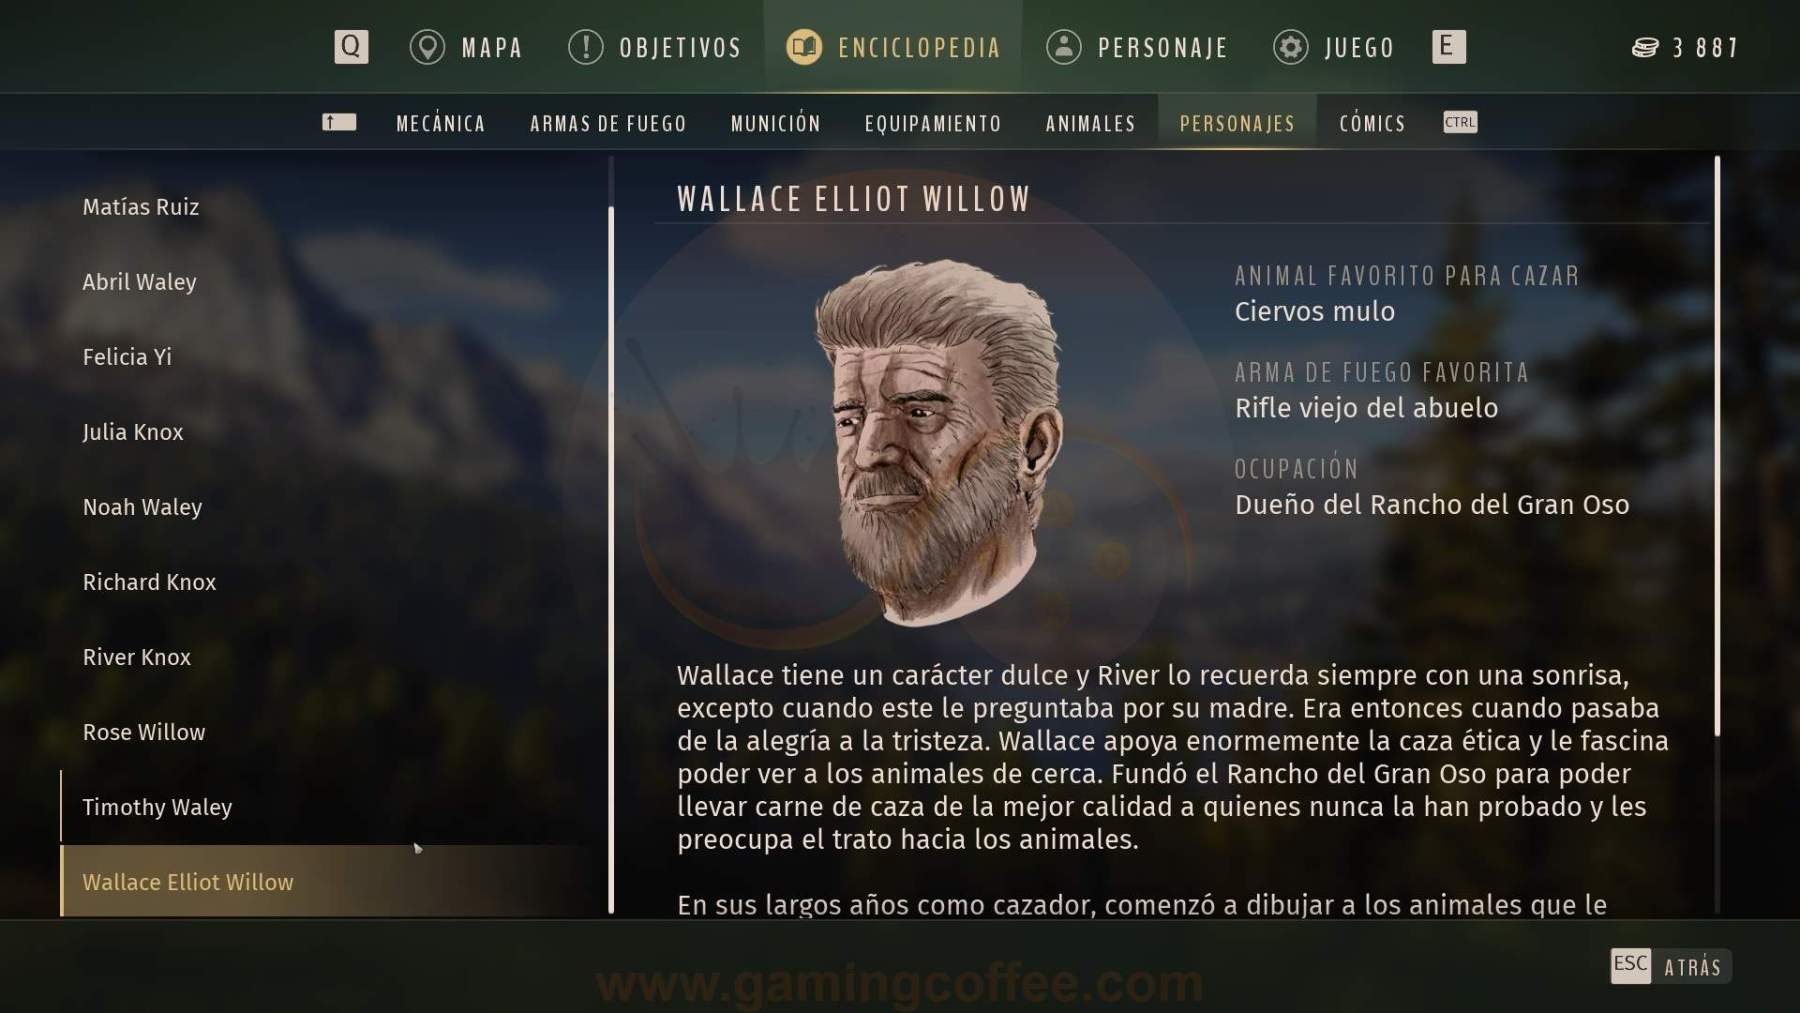Click the Mapa location pin icon
The height and width of the screenshot is (1013, 1800).
(x=427, y=47)
